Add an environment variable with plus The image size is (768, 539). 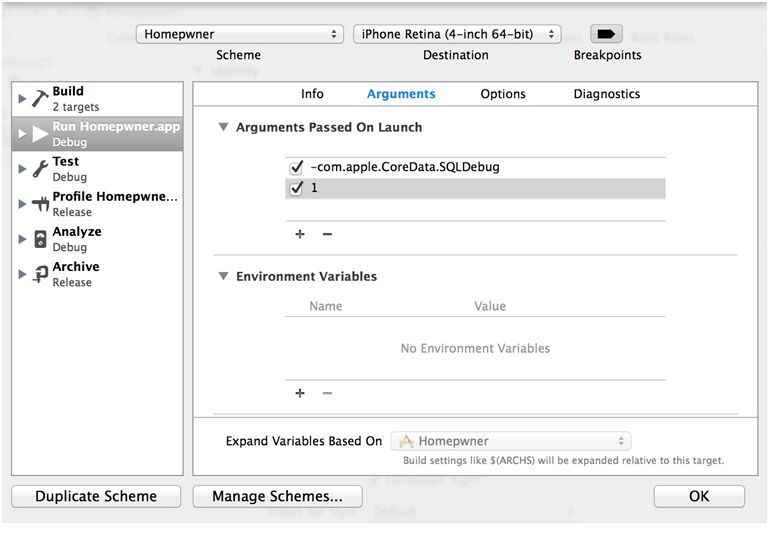[300, 393]
